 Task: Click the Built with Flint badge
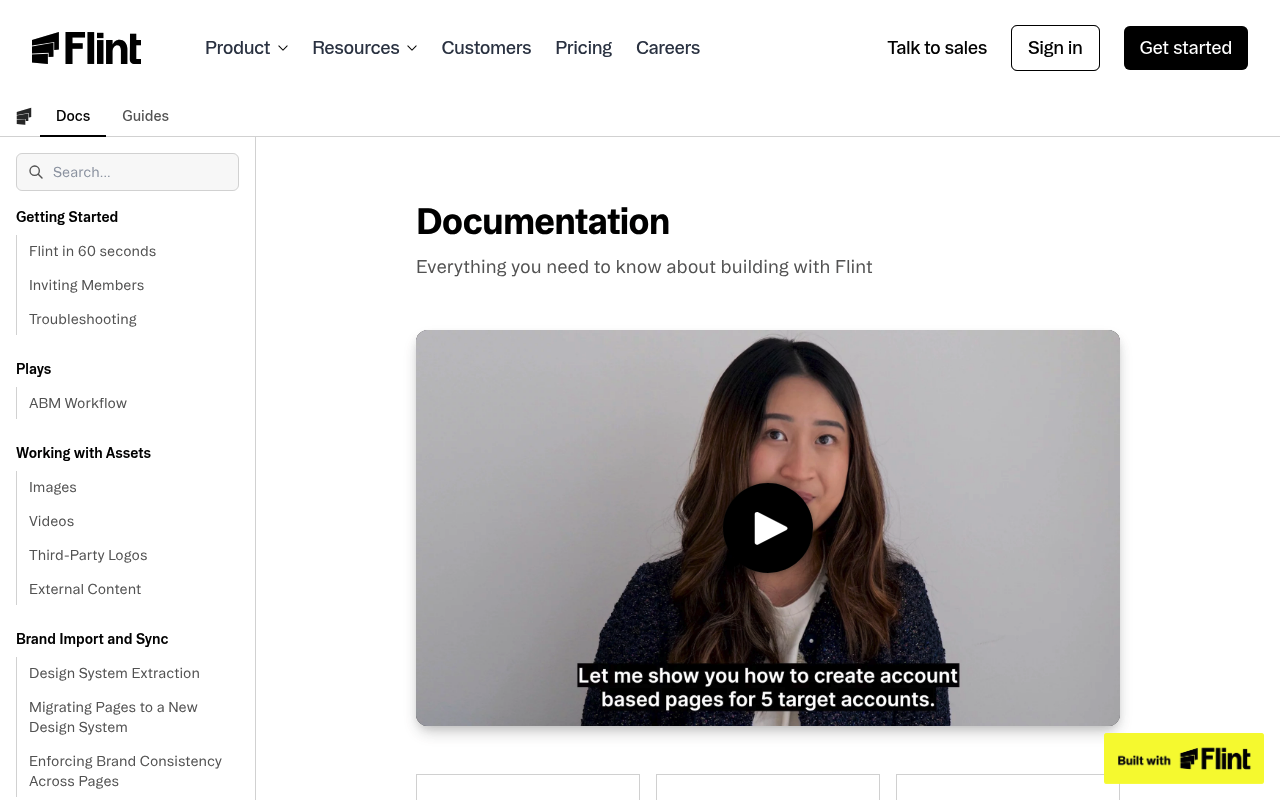tap(1184, 759)
